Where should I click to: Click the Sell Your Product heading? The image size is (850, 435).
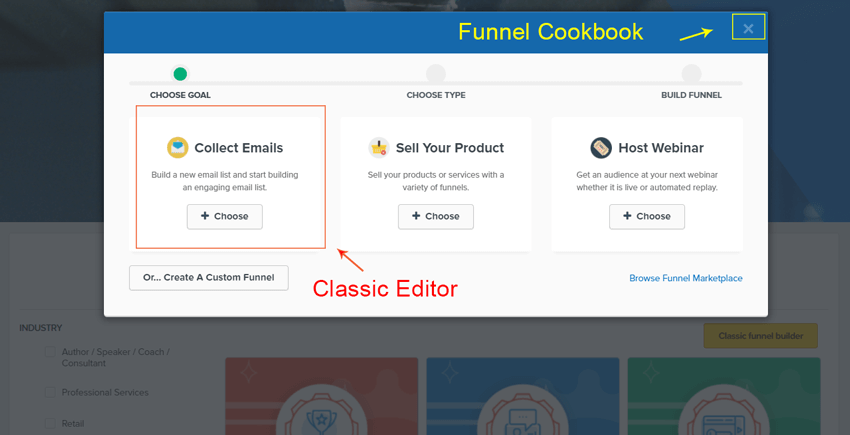(450, 148)
